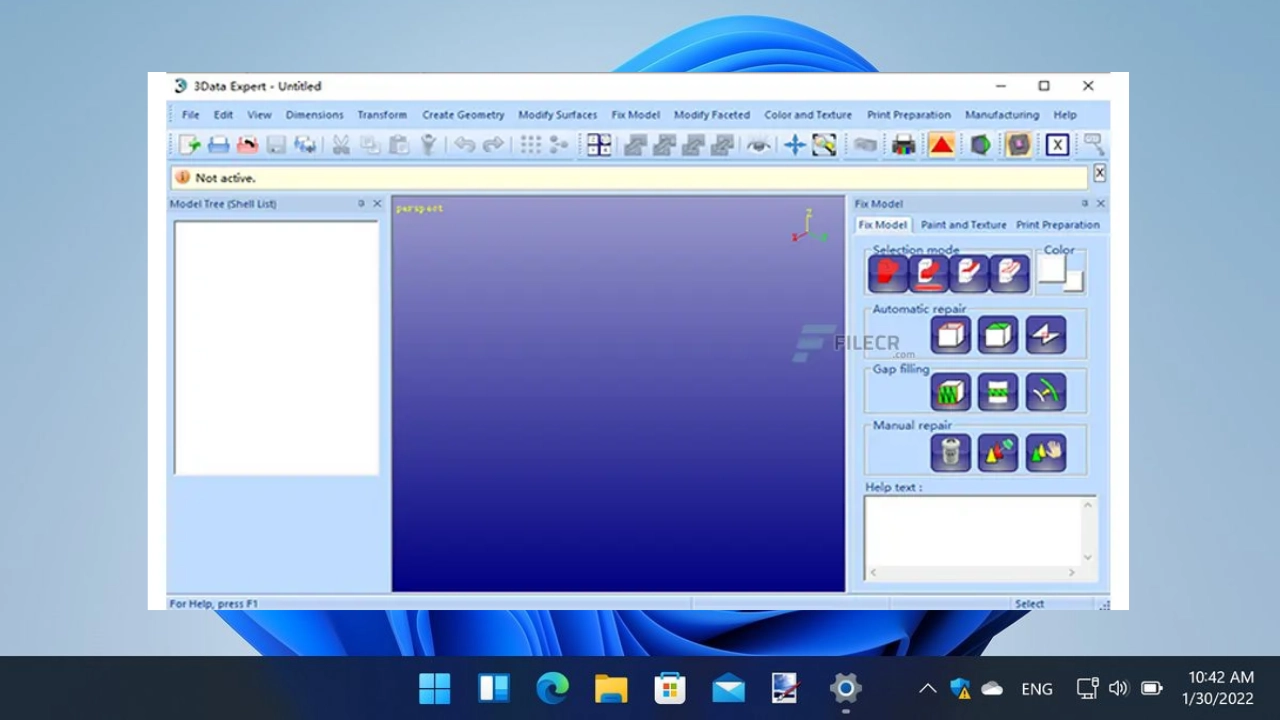
Task: Click the dotted grid icon in toolbar
Action: point(531,145)
